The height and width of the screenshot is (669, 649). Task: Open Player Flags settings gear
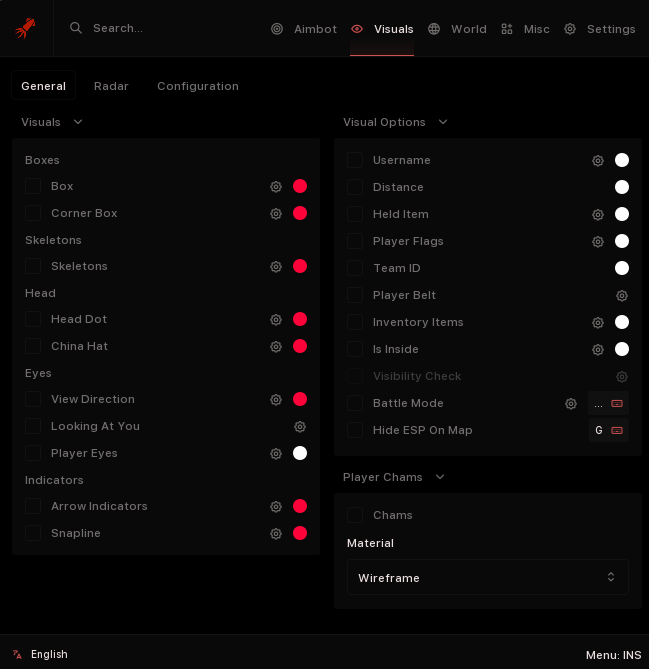click(598, 241)
